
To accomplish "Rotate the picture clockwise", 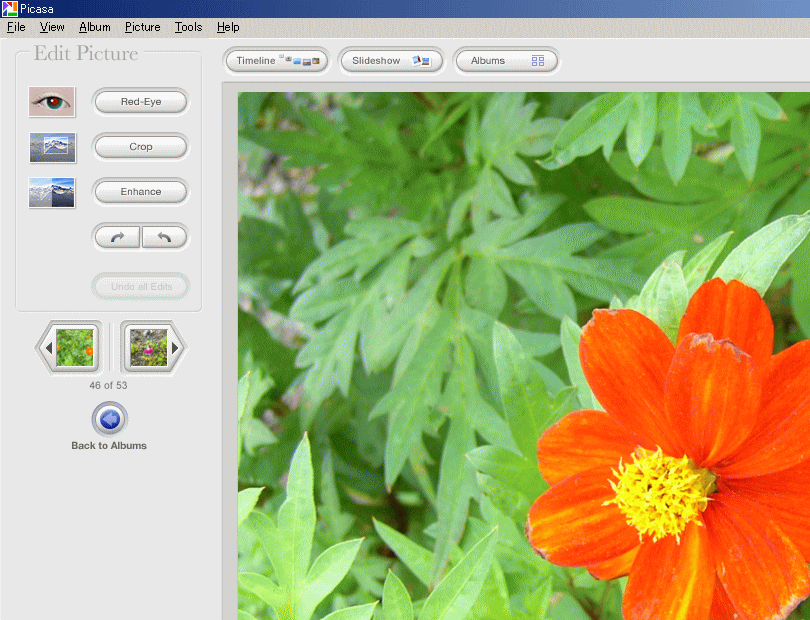I will [117, 237].
